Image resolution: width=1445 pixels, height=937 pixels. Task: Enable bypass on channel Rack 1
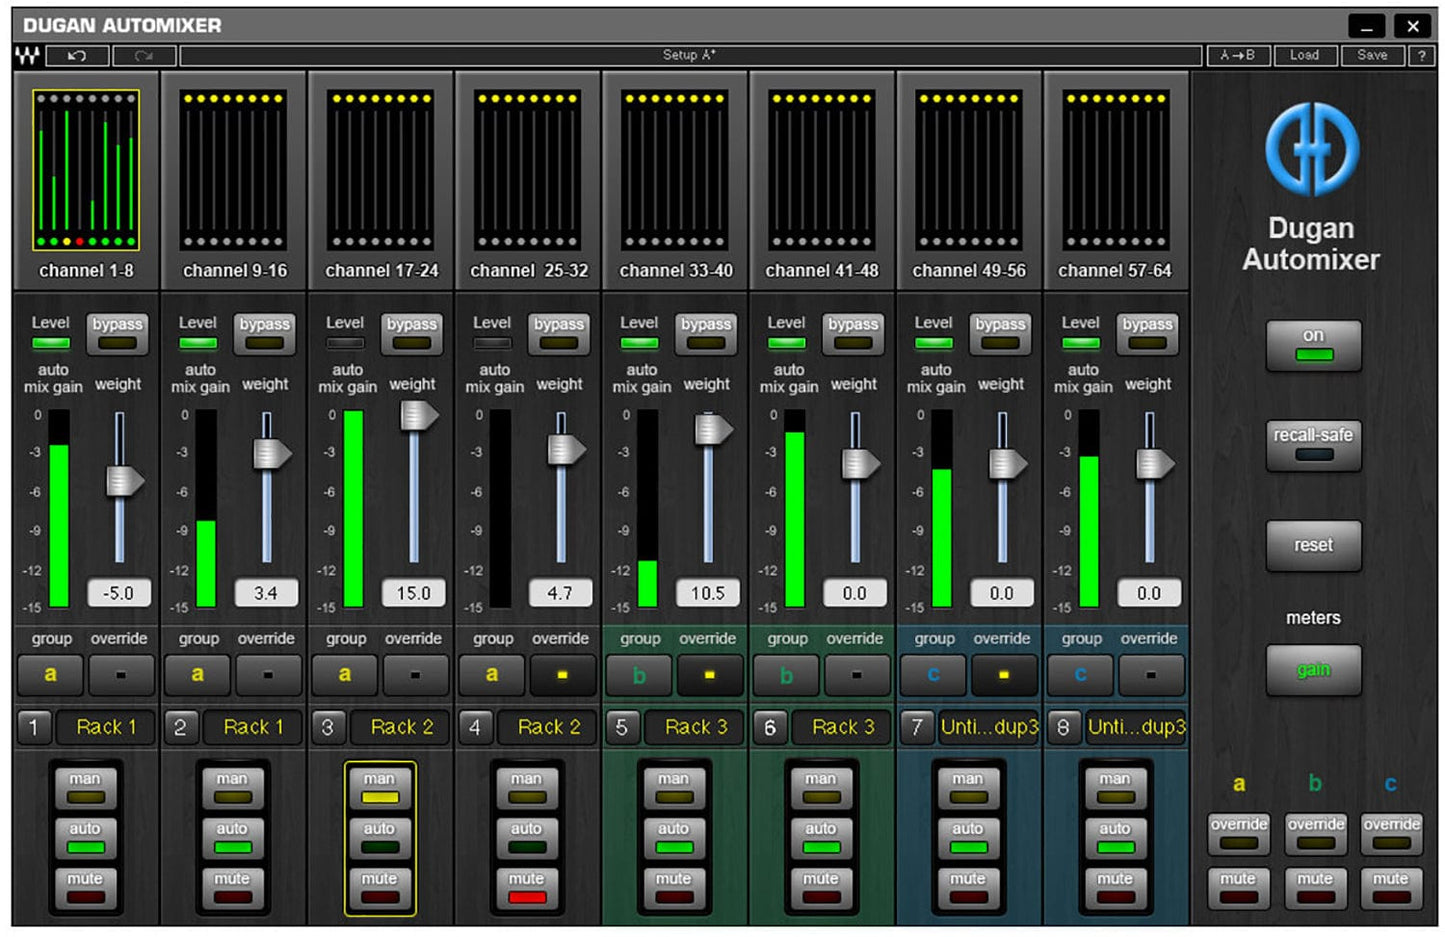click(118, 334)
